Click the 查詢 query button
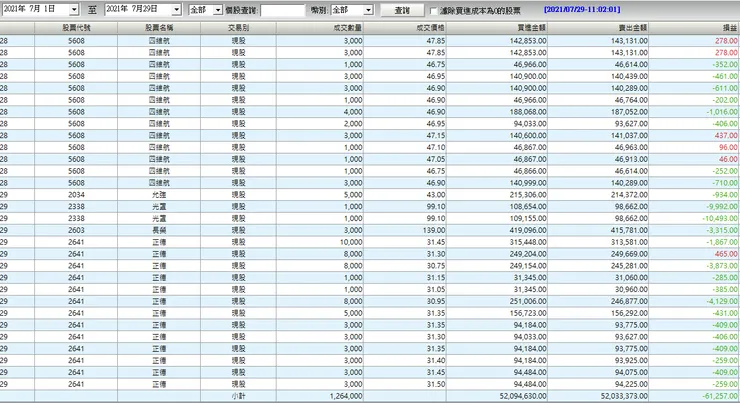This screenshot has height=404, width=740. pos(402,10)
